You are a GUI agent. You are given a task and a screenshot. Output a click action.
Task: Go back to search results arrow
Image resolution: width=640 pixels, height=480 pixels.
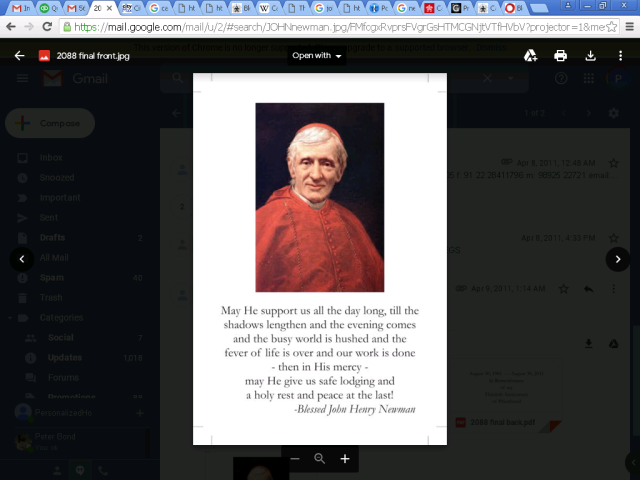(176, 113)
